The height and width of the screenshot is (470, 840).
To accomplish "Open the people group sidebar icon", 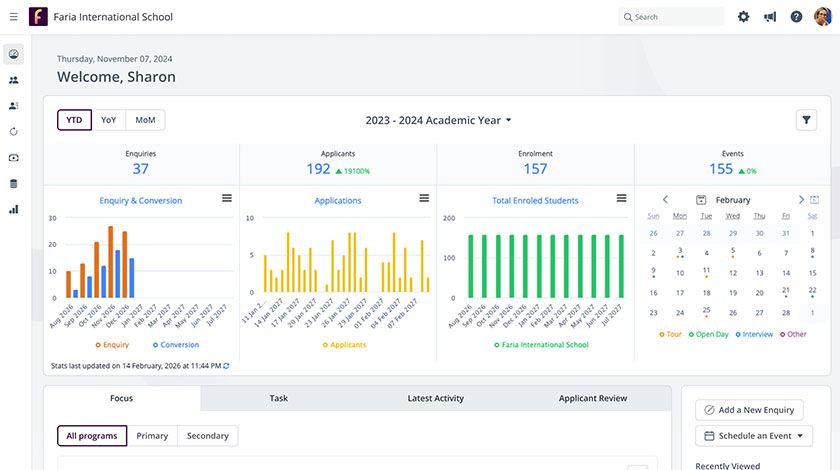I will [13, 80].
